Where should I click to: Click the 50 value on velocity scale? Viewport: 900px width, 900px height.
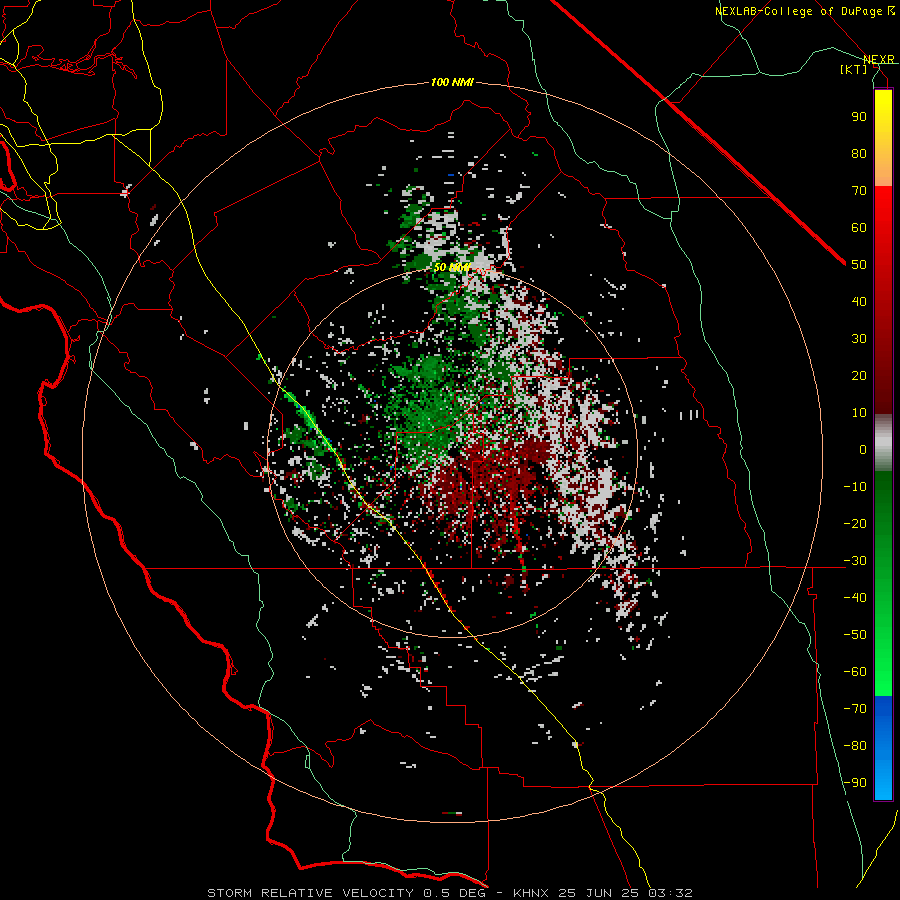coord(859,265)
